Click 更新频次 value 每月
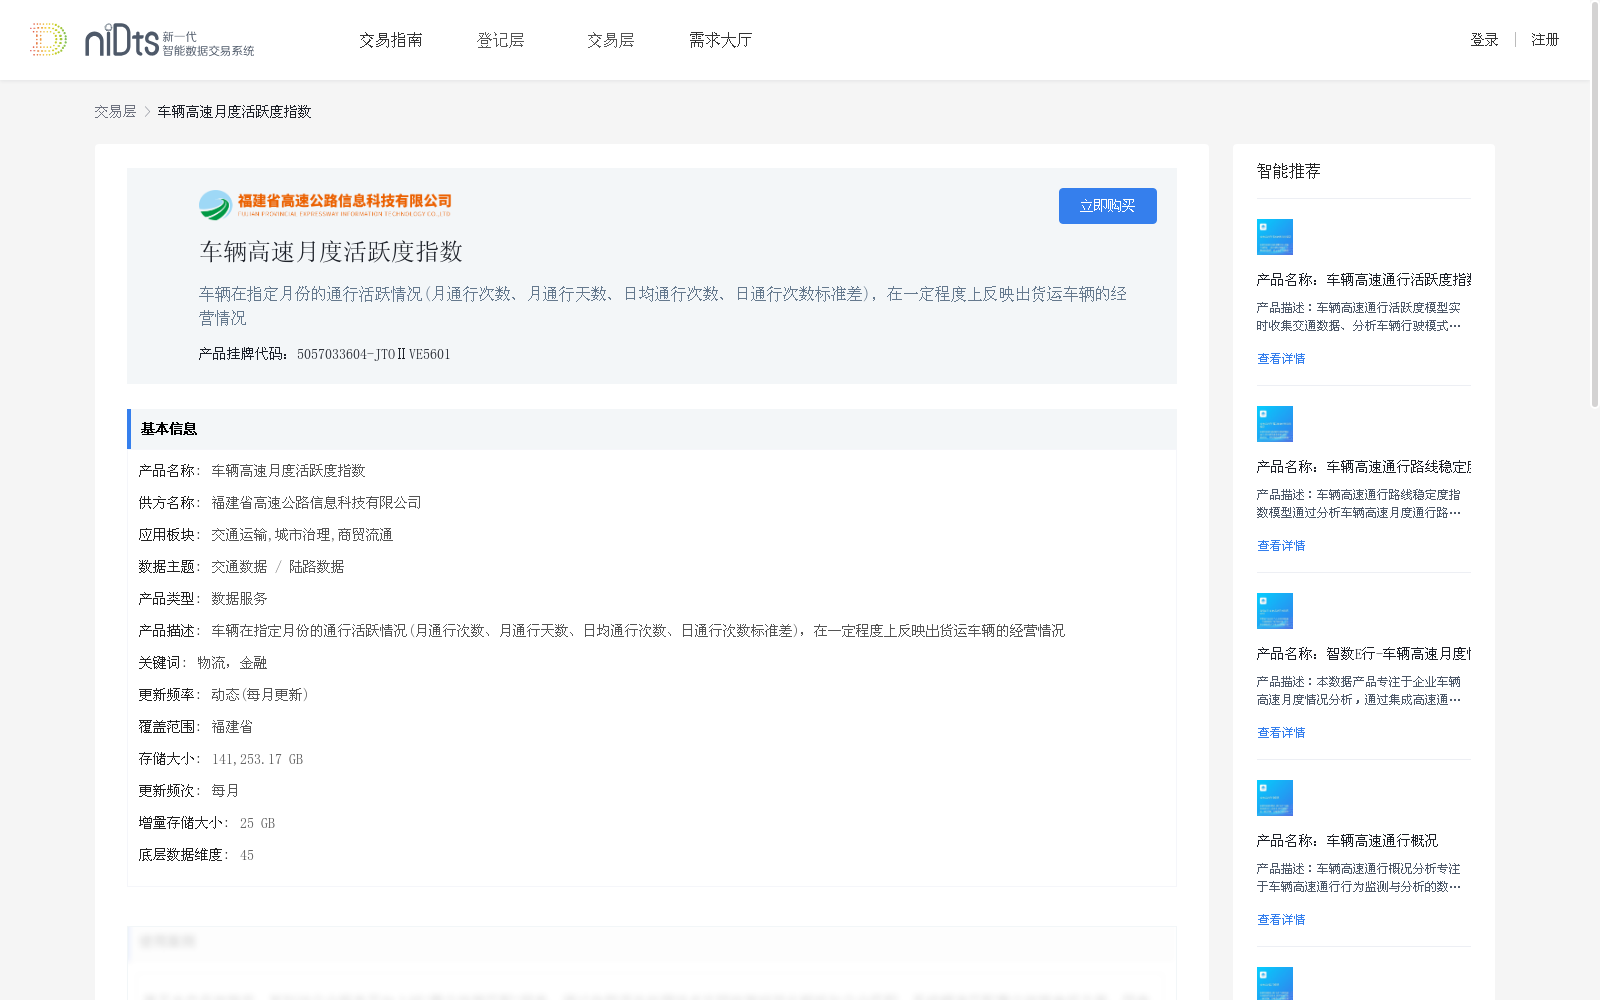This screenshot has width=1600, height=1000. (225, 791)
